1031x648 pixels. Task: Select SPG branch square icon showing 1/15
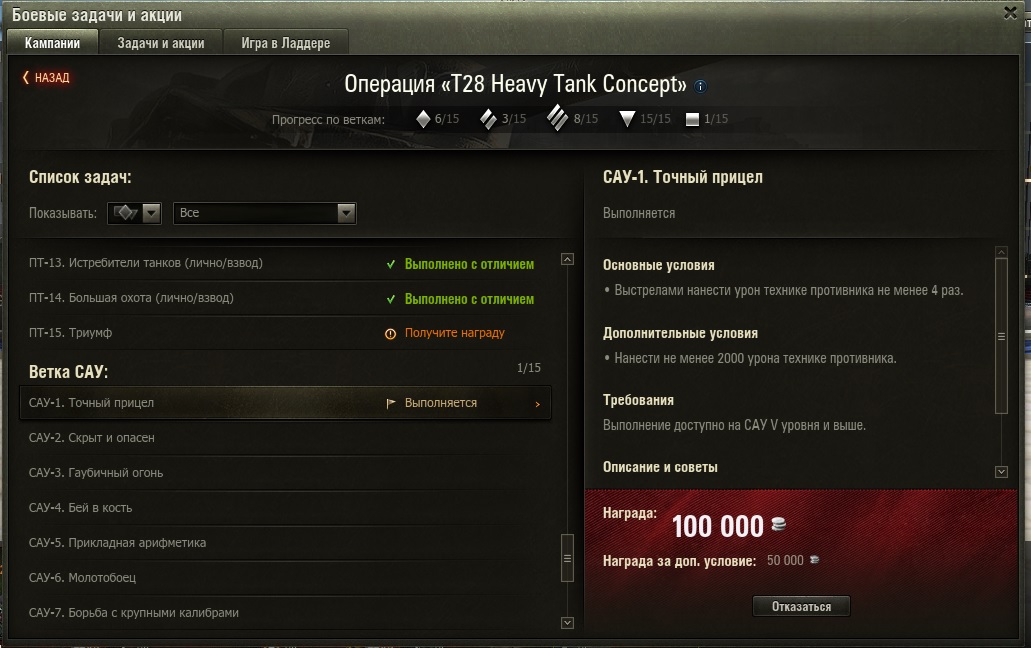[692, 119]
